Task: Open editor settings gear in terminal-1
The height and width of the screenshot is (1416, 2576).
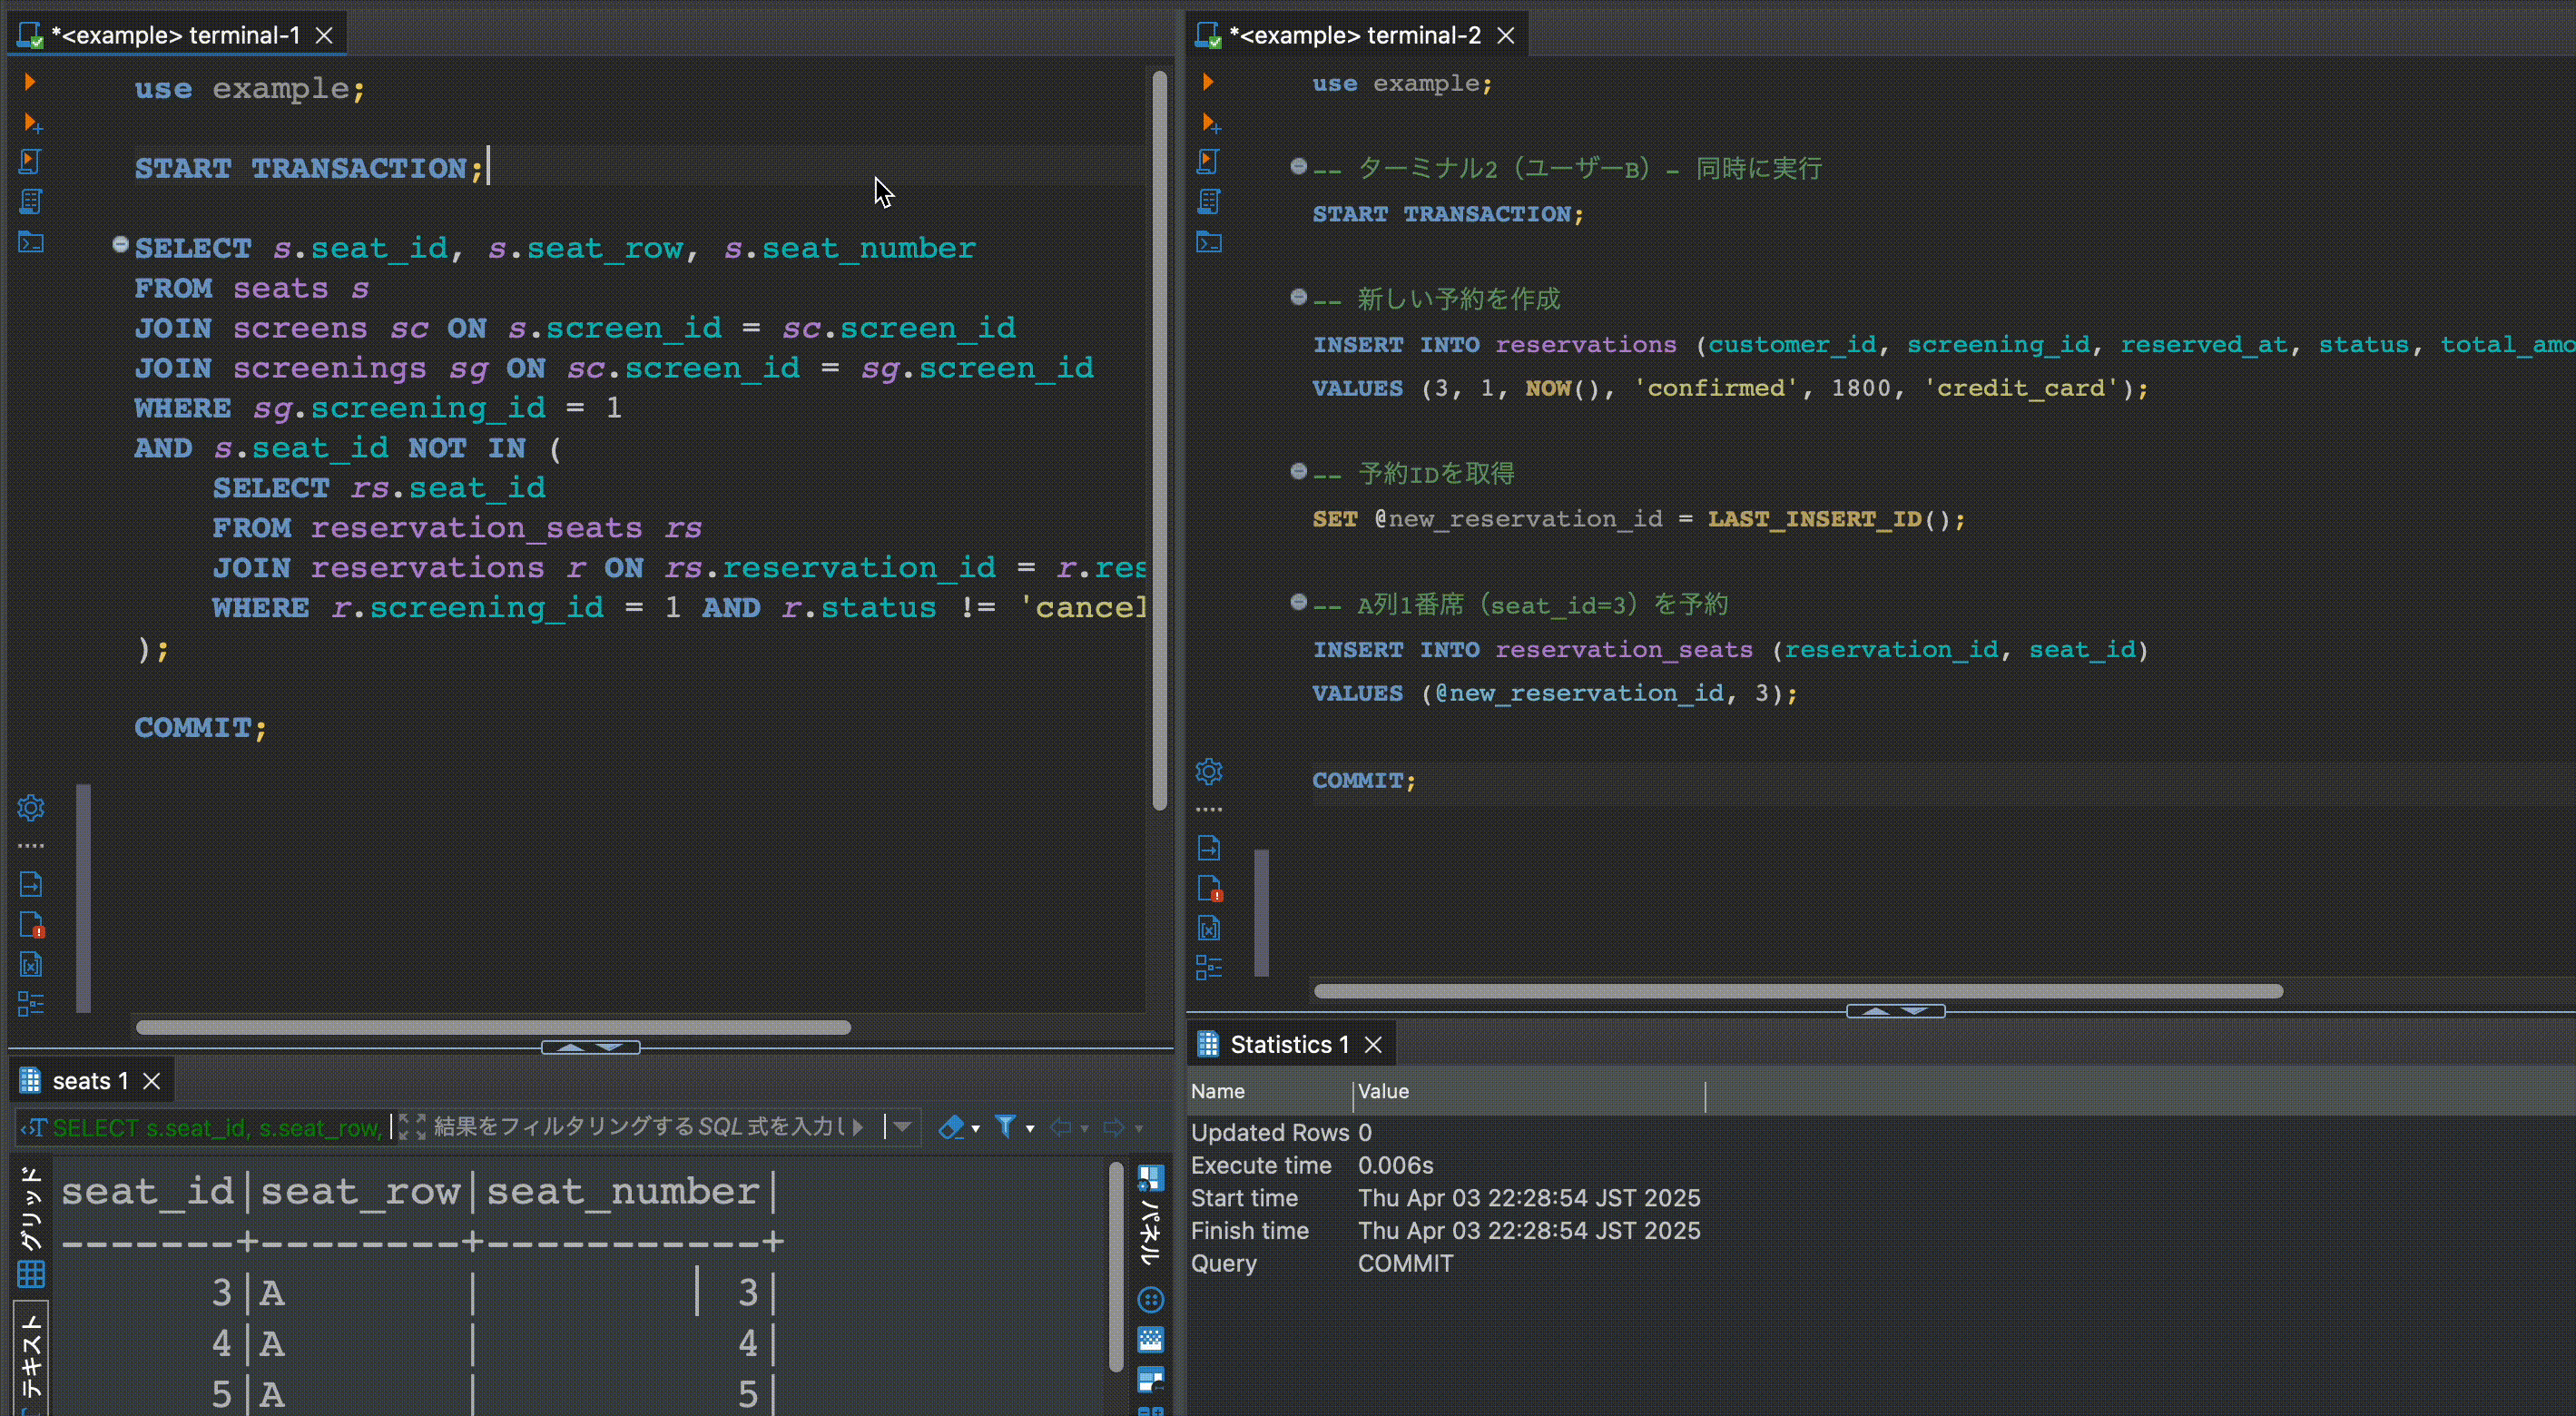Action: click(x=31, y=807)
